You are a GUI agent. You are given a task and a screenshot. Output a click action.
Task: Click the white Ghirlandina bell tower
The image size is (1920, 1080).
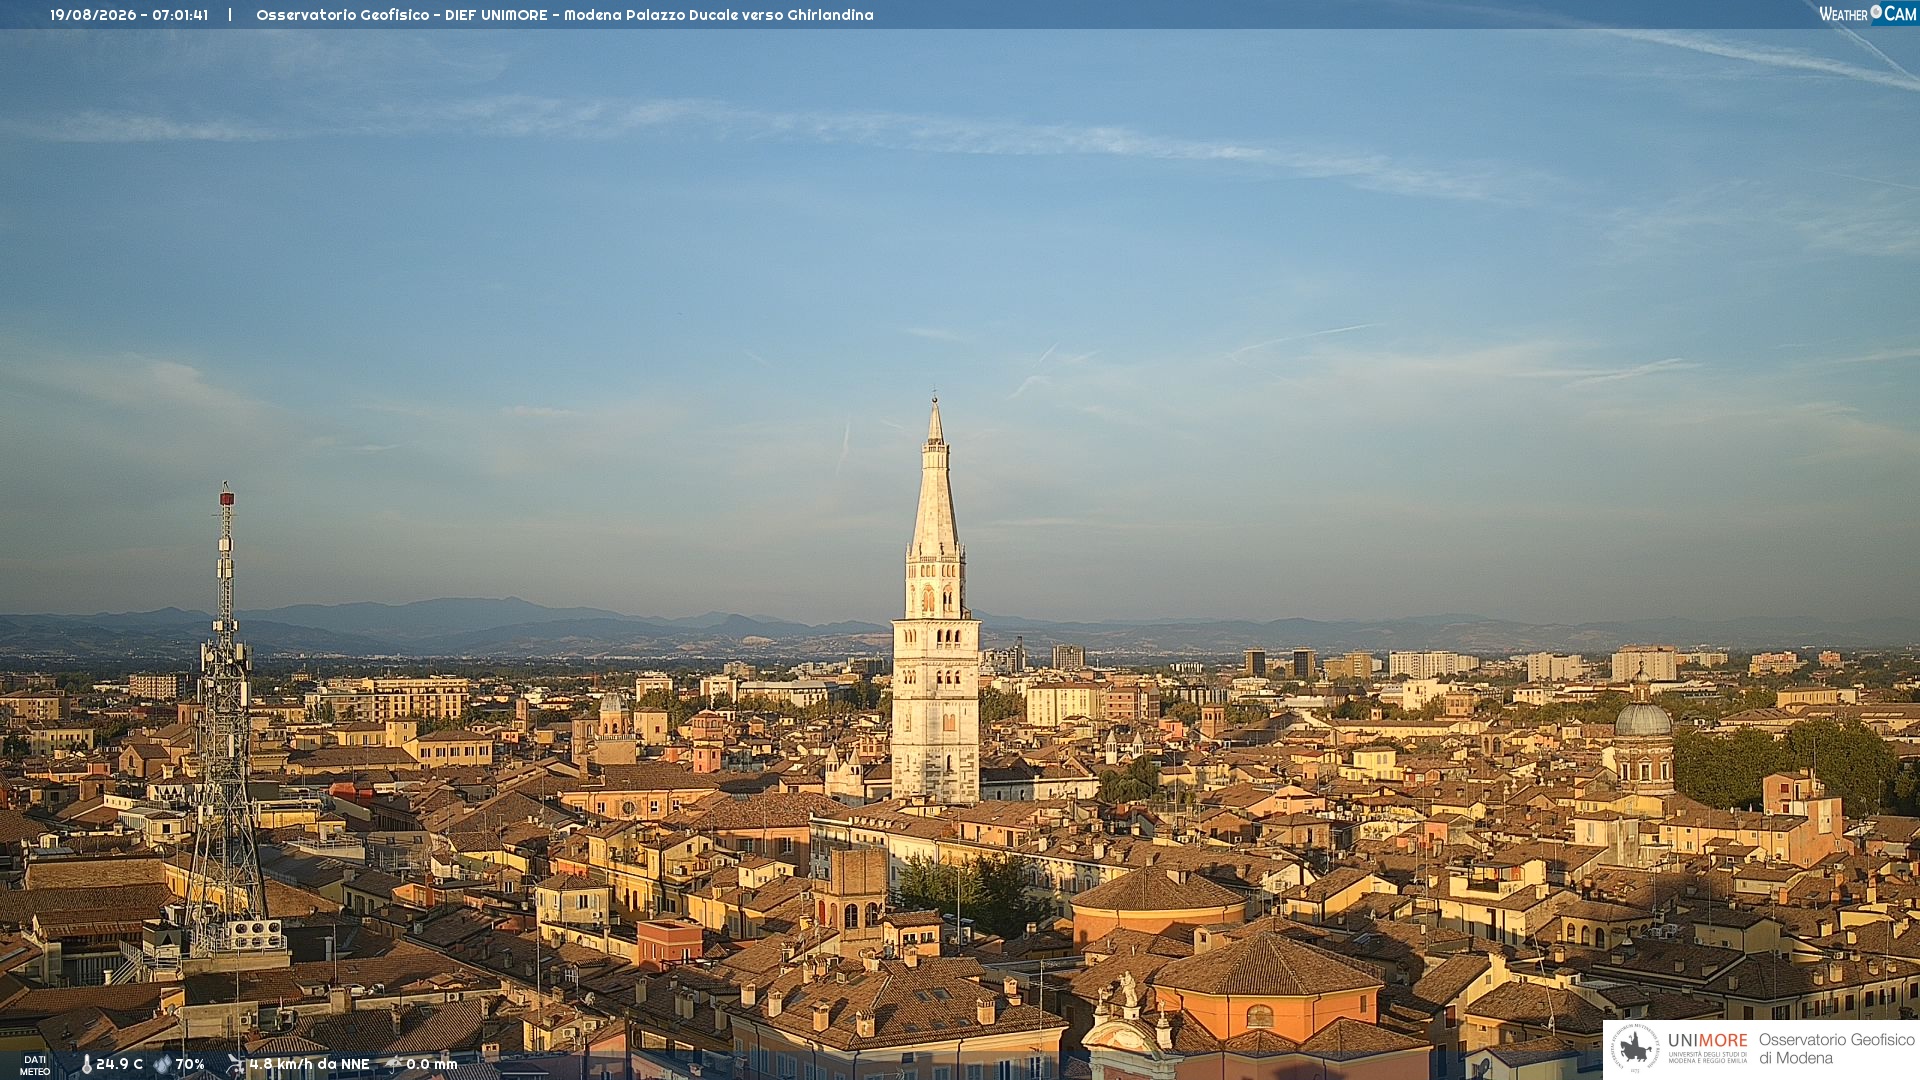[x=936, y=600]
